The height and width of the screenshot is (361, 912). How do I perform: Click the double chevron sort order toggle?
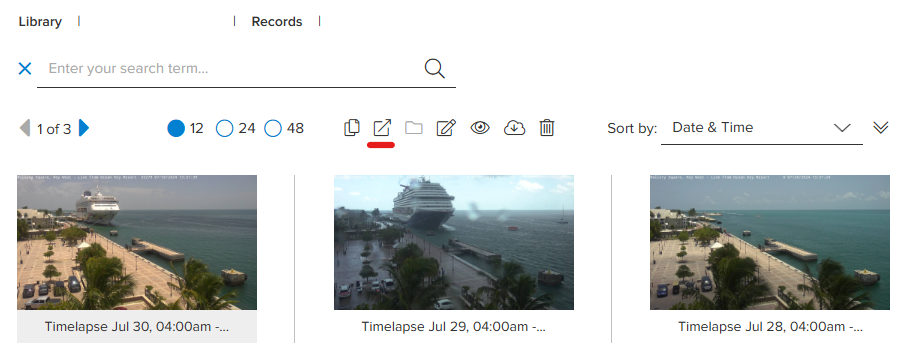coord(881,127)
